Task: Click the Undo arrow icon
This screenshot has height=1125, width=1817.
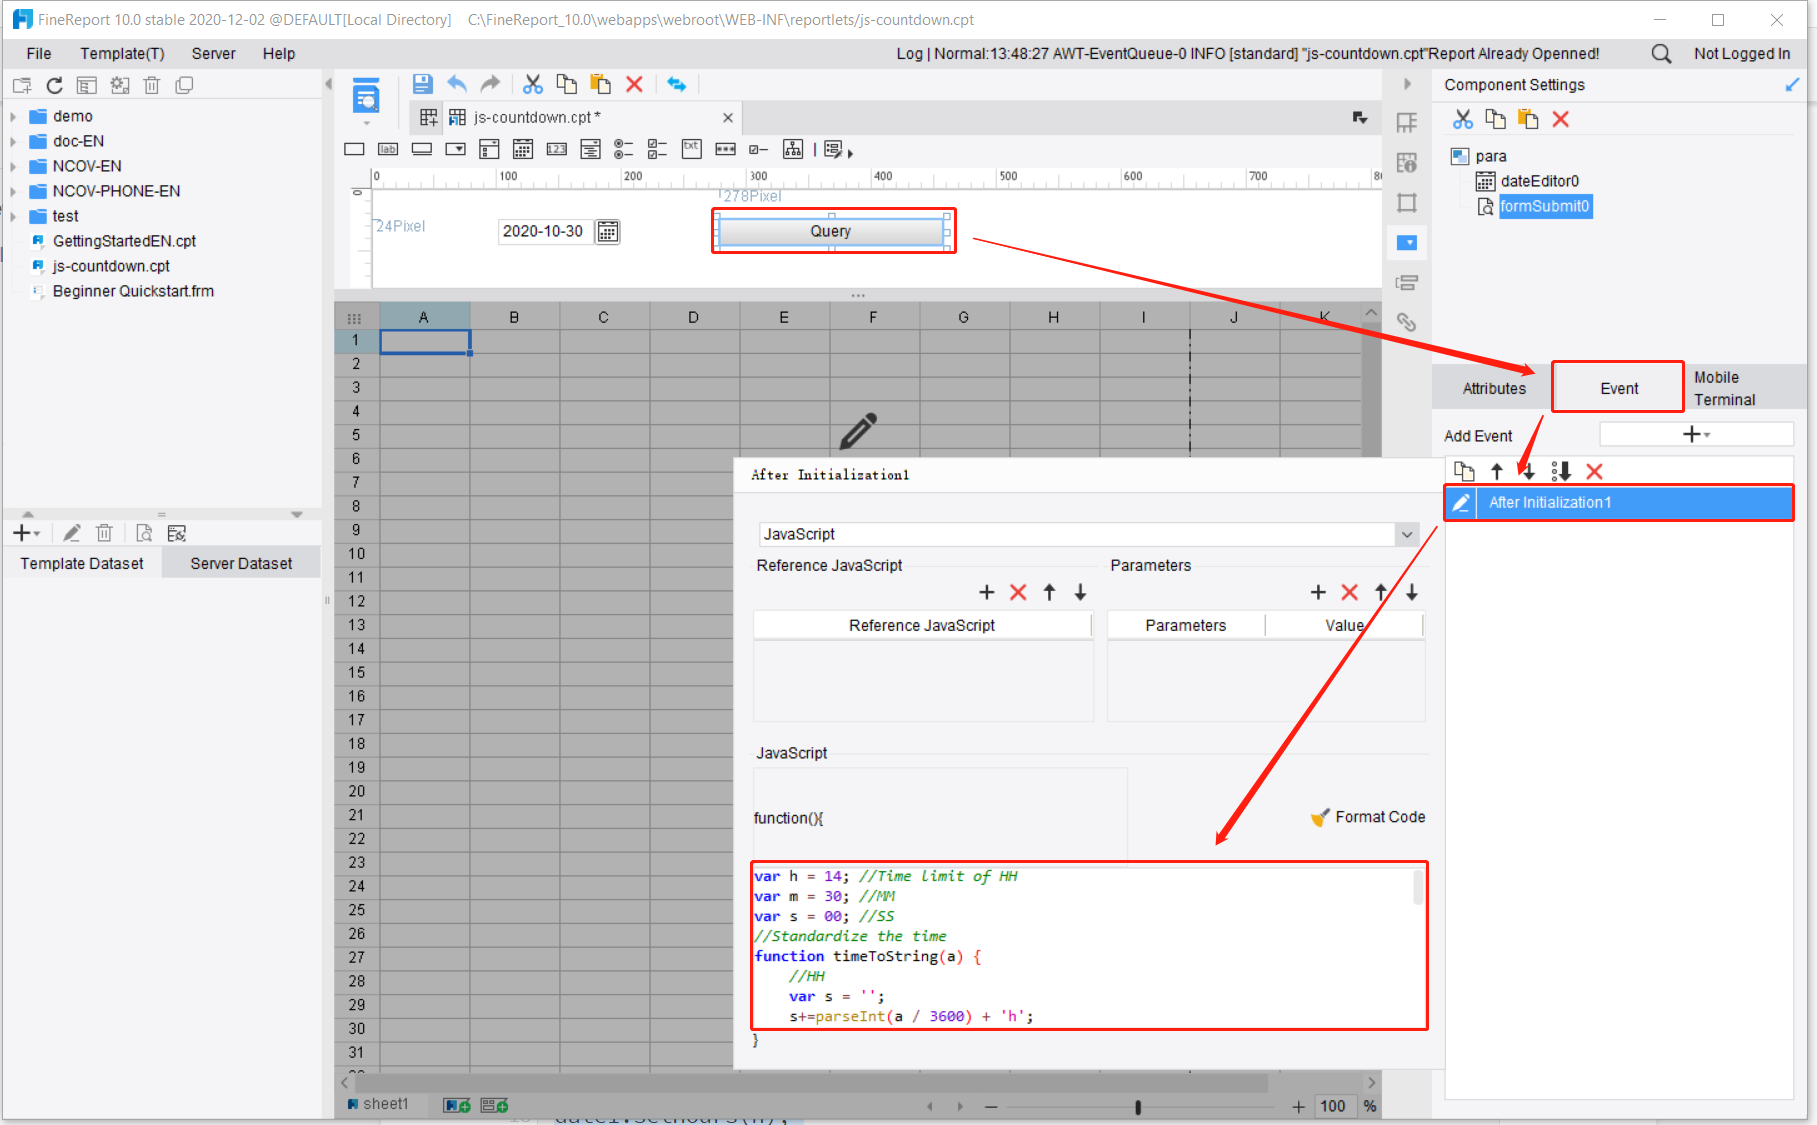Action: pos(457,85)
